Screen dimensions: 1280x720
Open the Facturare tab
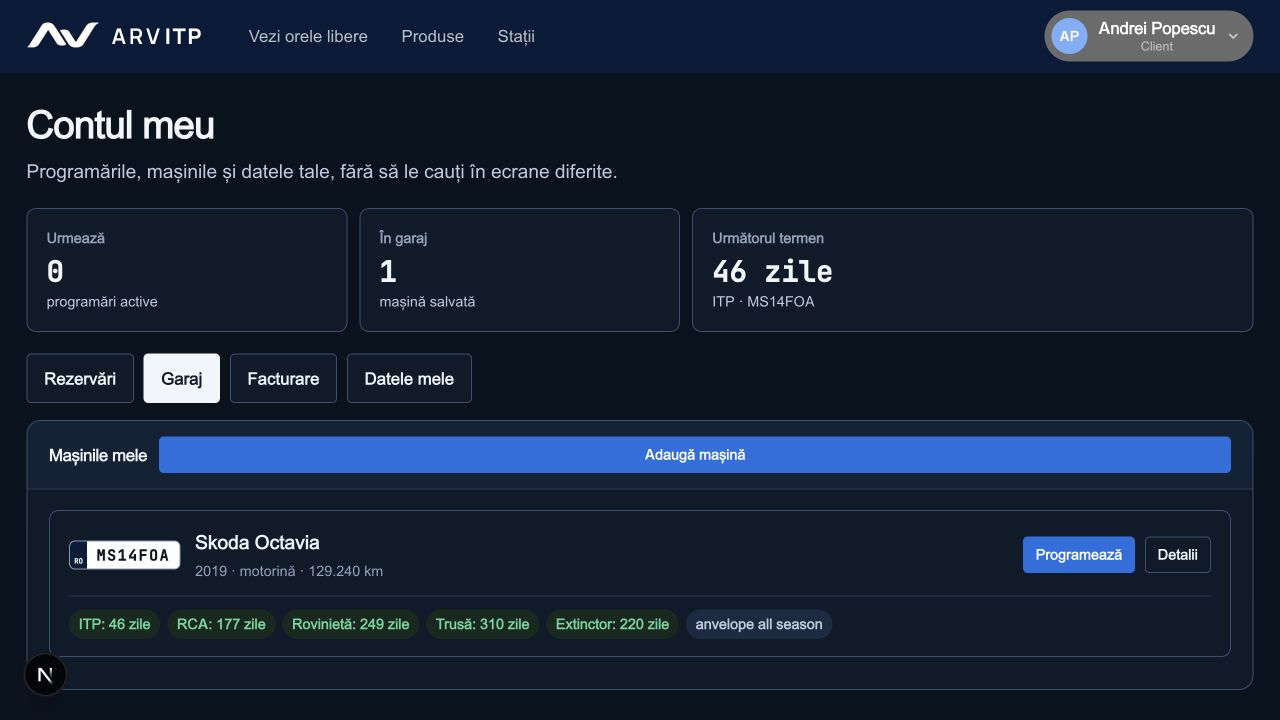point(283,378)
